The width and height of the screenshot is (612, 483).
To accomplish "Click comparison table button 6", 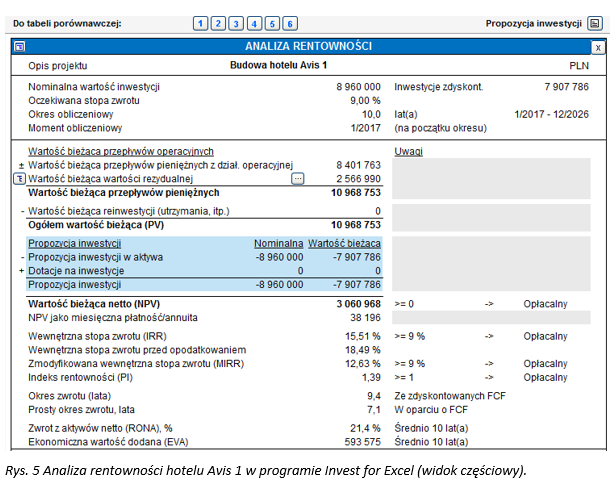I will pyautogui.click(x=290, y=23).
